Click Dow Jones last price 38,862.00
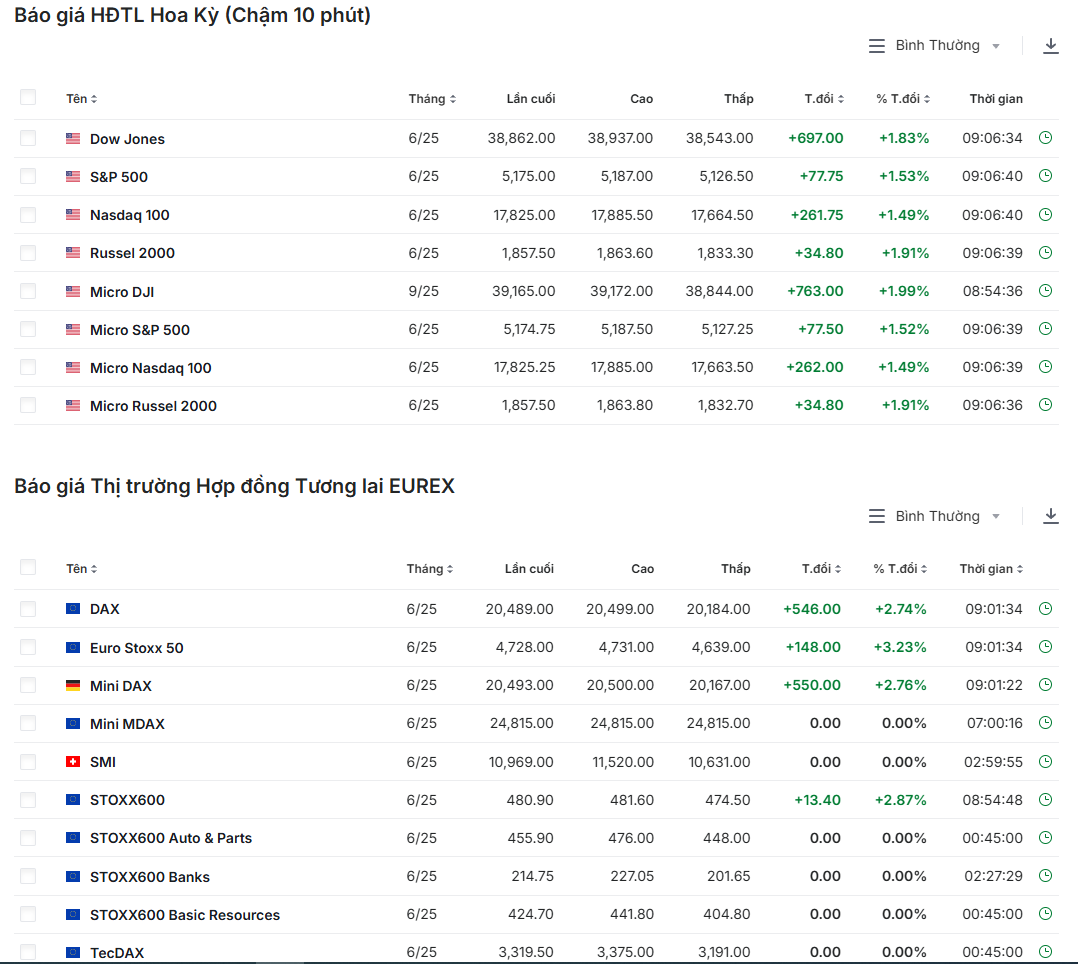 (521, 138)
